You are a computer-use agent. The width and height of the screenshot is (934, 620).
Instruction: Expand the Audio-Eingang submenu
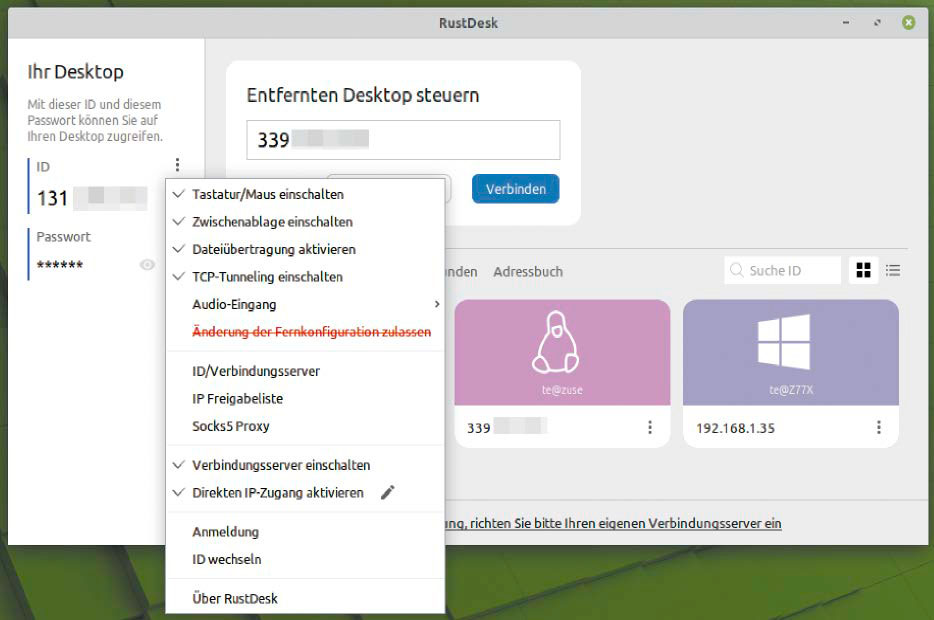click(x=306, y=304)
